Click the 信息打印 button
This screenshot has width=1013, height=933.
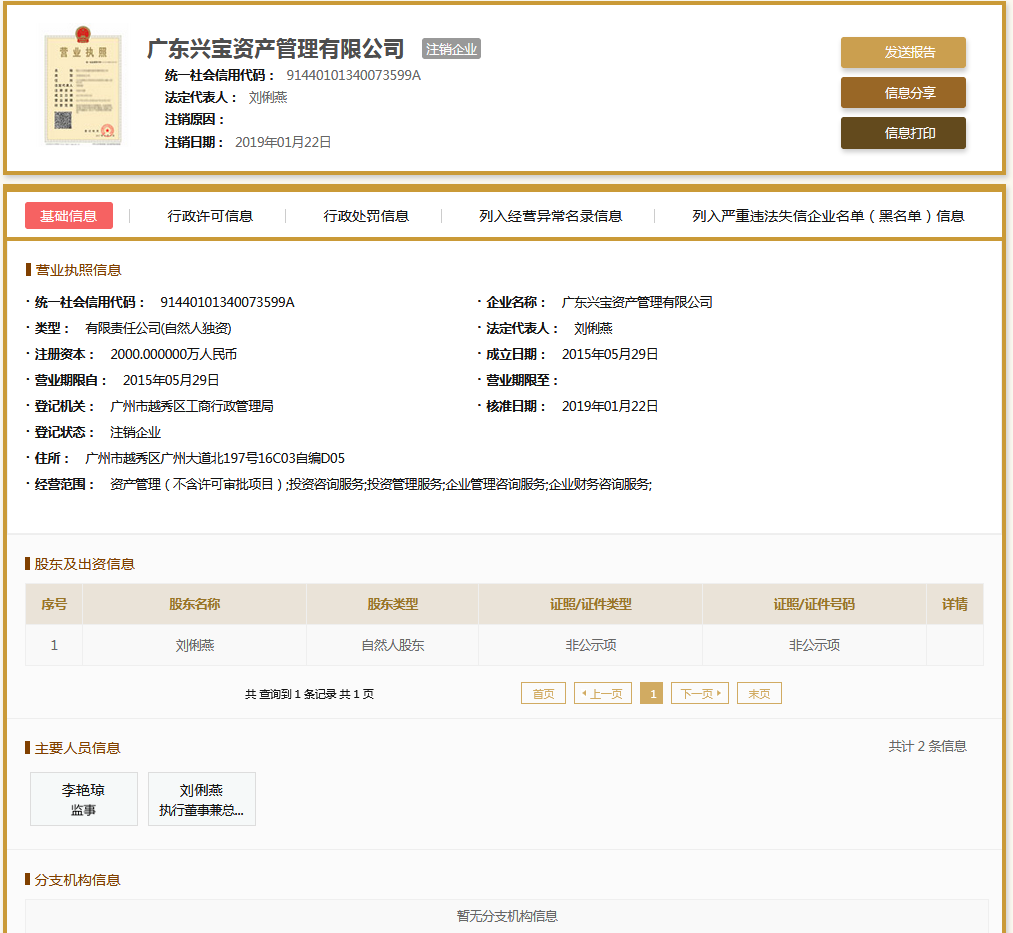click(x=902, y=132)
